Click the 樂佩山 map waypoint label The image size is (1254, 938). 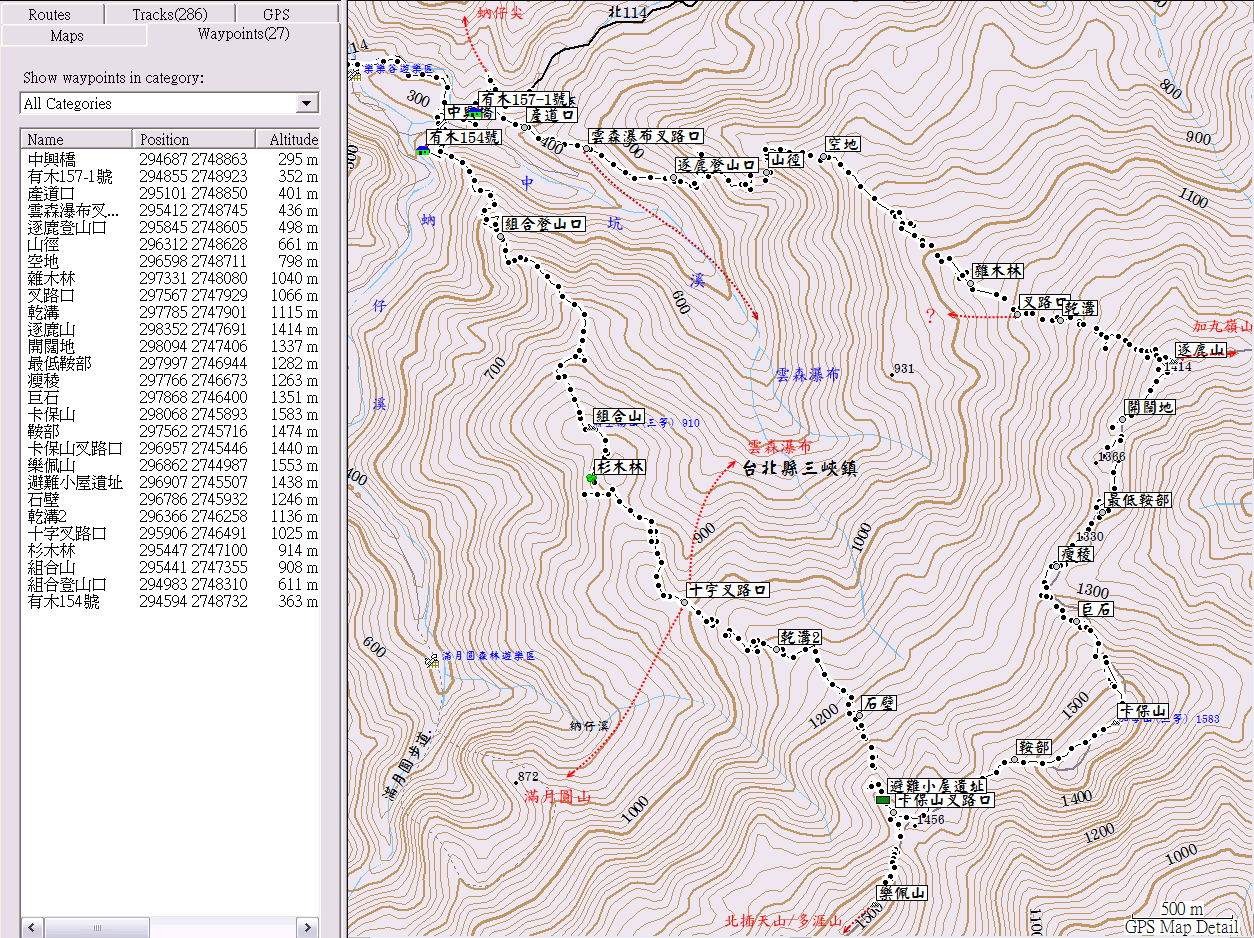[903, 893]
